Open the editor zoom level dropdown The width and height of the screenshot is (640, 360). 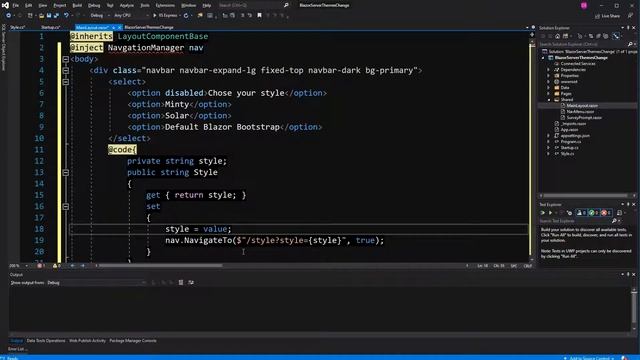pos(19,266)
